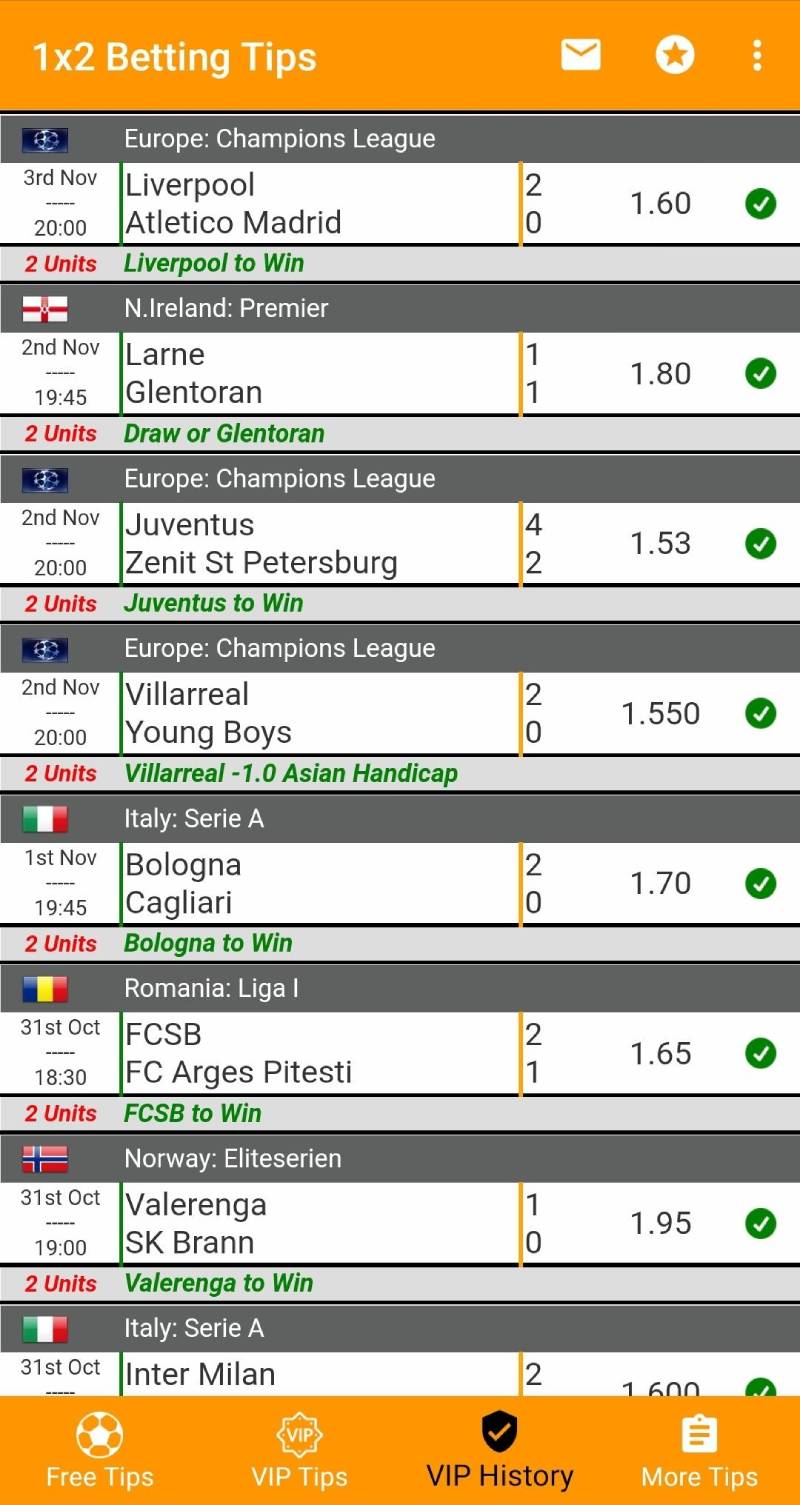Select the Villarreal -1.0 Asian Handicap tip
This screenshot has height=1505, width=800.
click(291, 773)
